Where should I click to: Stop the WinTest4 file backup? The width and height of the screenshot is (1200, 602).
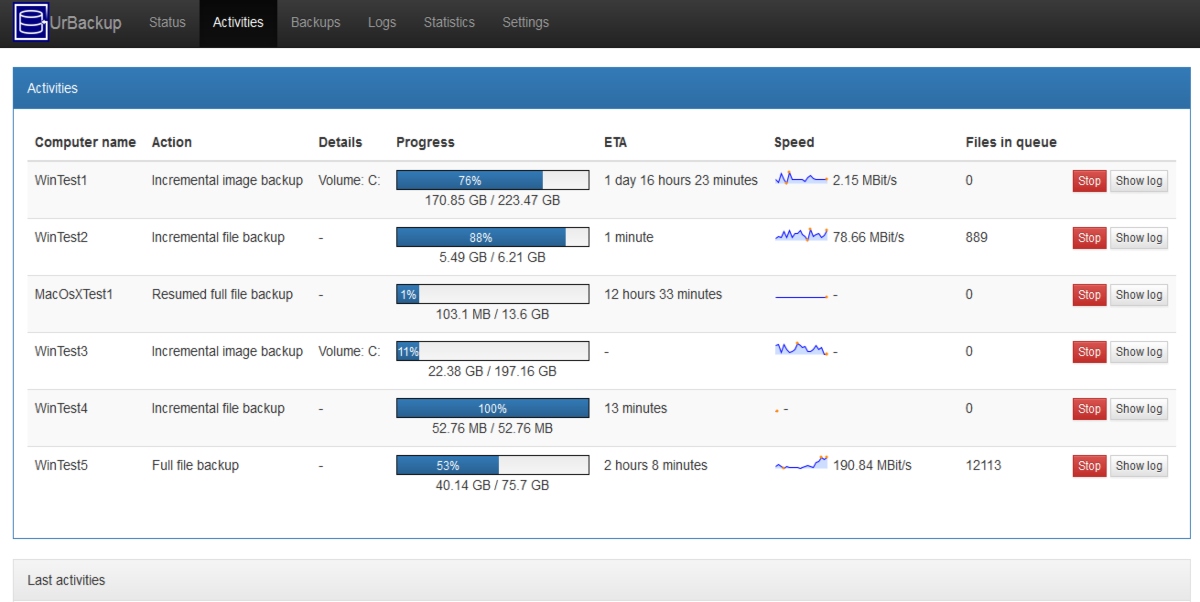tap(1089, 409)
